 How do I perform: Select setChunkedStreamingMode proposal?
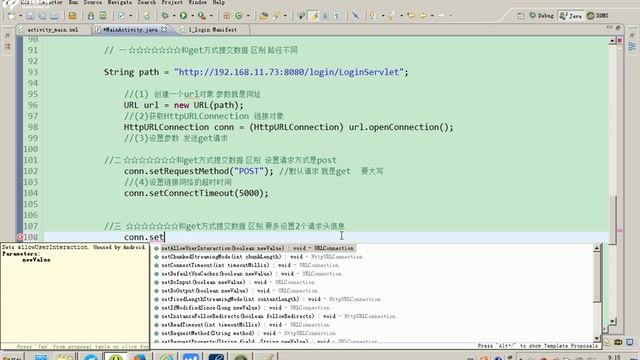click(x=259, y=257)
